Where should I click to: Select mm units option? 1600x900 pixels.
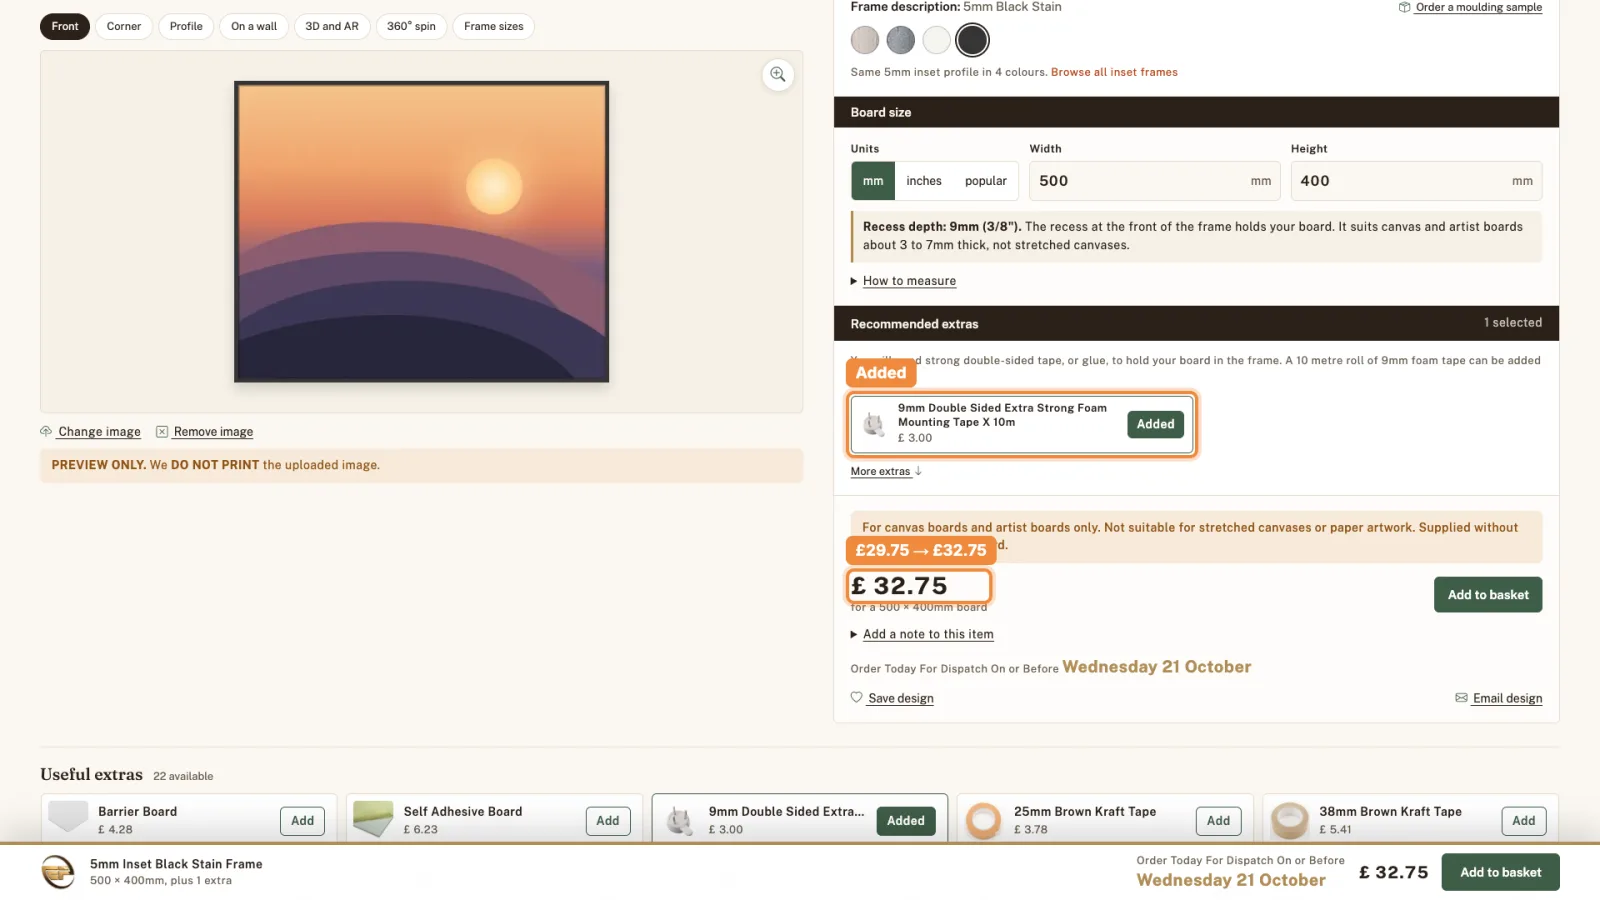point(873,181)
